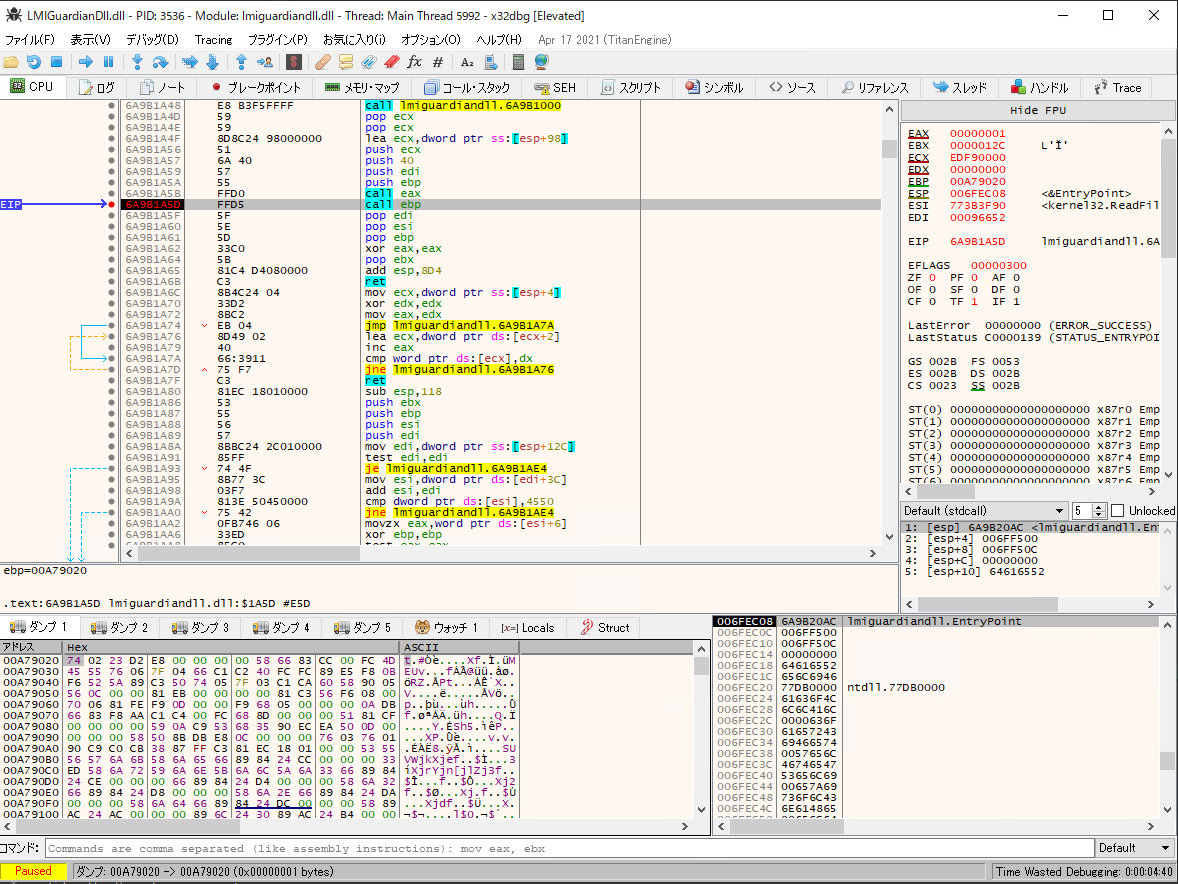Screen dimensions: 1178x884
Task: Click the Open file folder icon
Action: (11, 62)
